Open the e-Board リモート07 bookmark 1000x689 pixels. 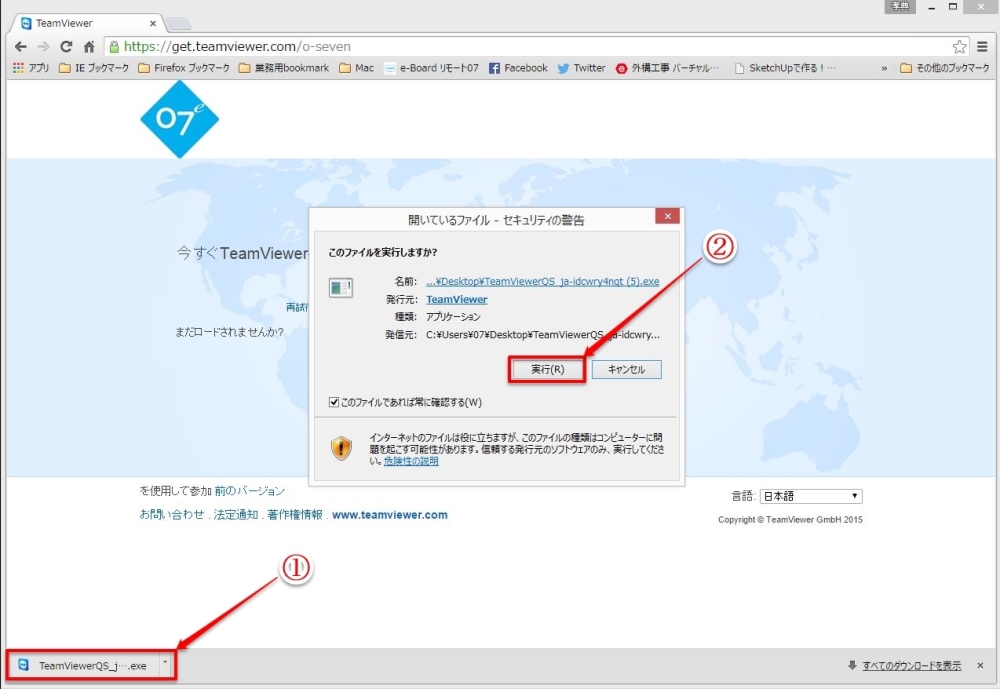(431, 68)
